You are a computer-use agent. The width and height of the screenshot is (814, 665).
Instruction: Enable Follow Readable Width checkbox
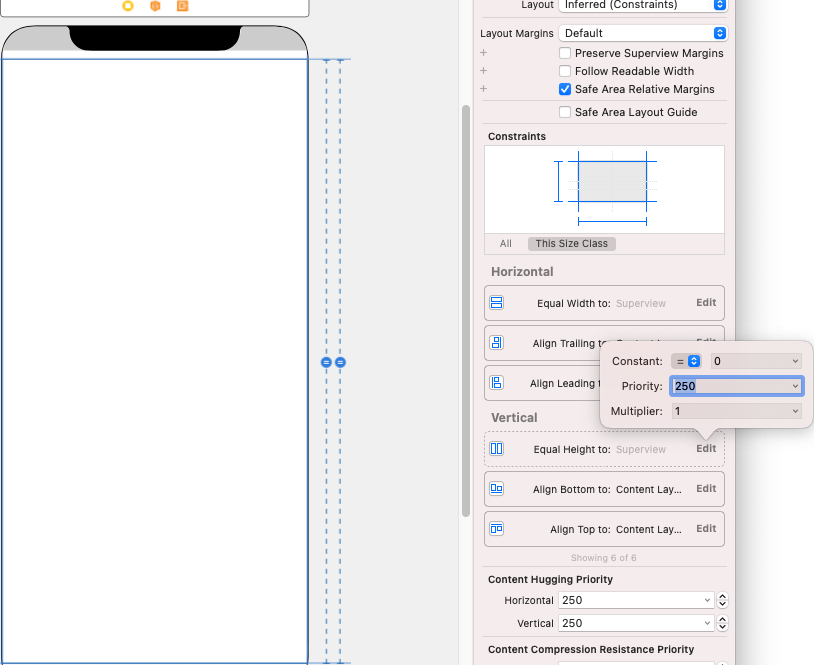click(x=565, y=71)
